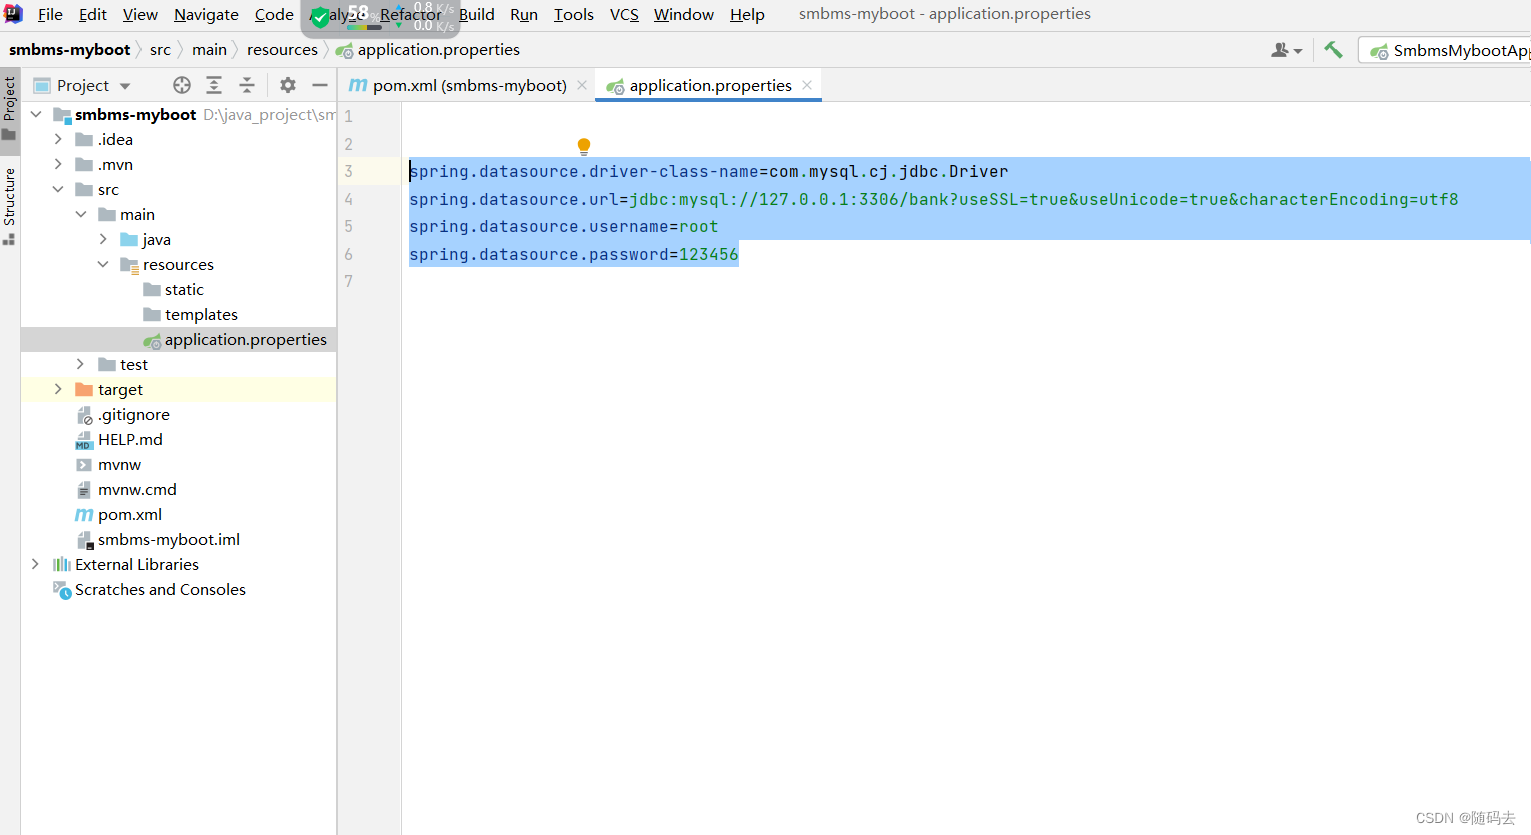Click Collapse All in Project panel
Image resolution: width=1531 pixels, height=835 pixels.
pyautogui.click(x=247, y=85)
